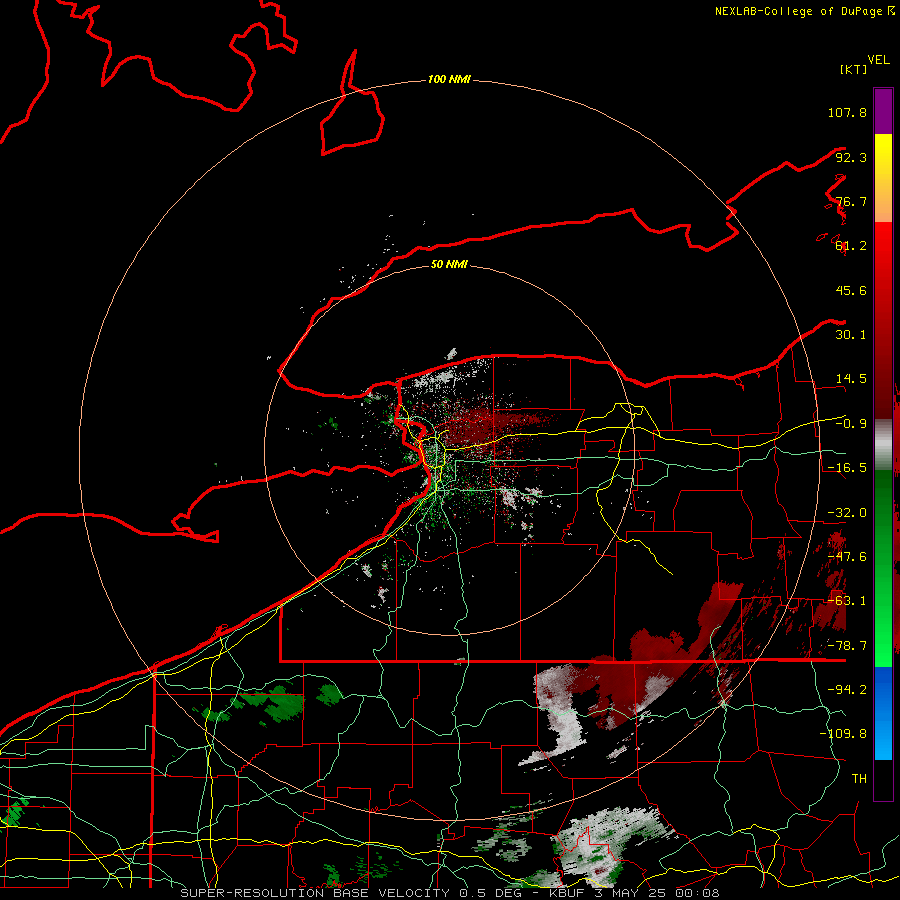Click the 14.5 legend value

tap(851, 379)
